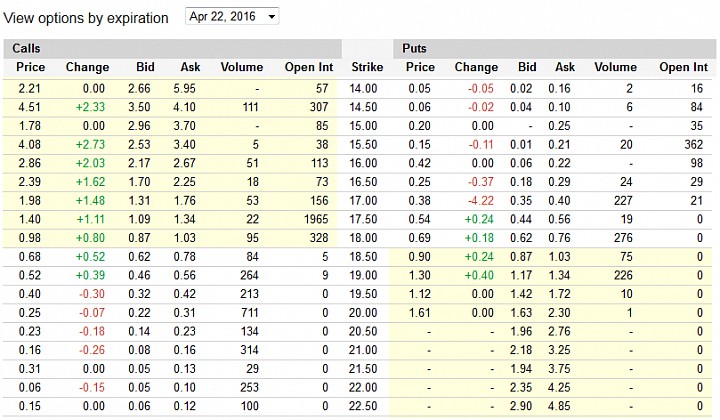Click the put change -0.37
This screenshot has height=420, width=720.
pos(481,182)
